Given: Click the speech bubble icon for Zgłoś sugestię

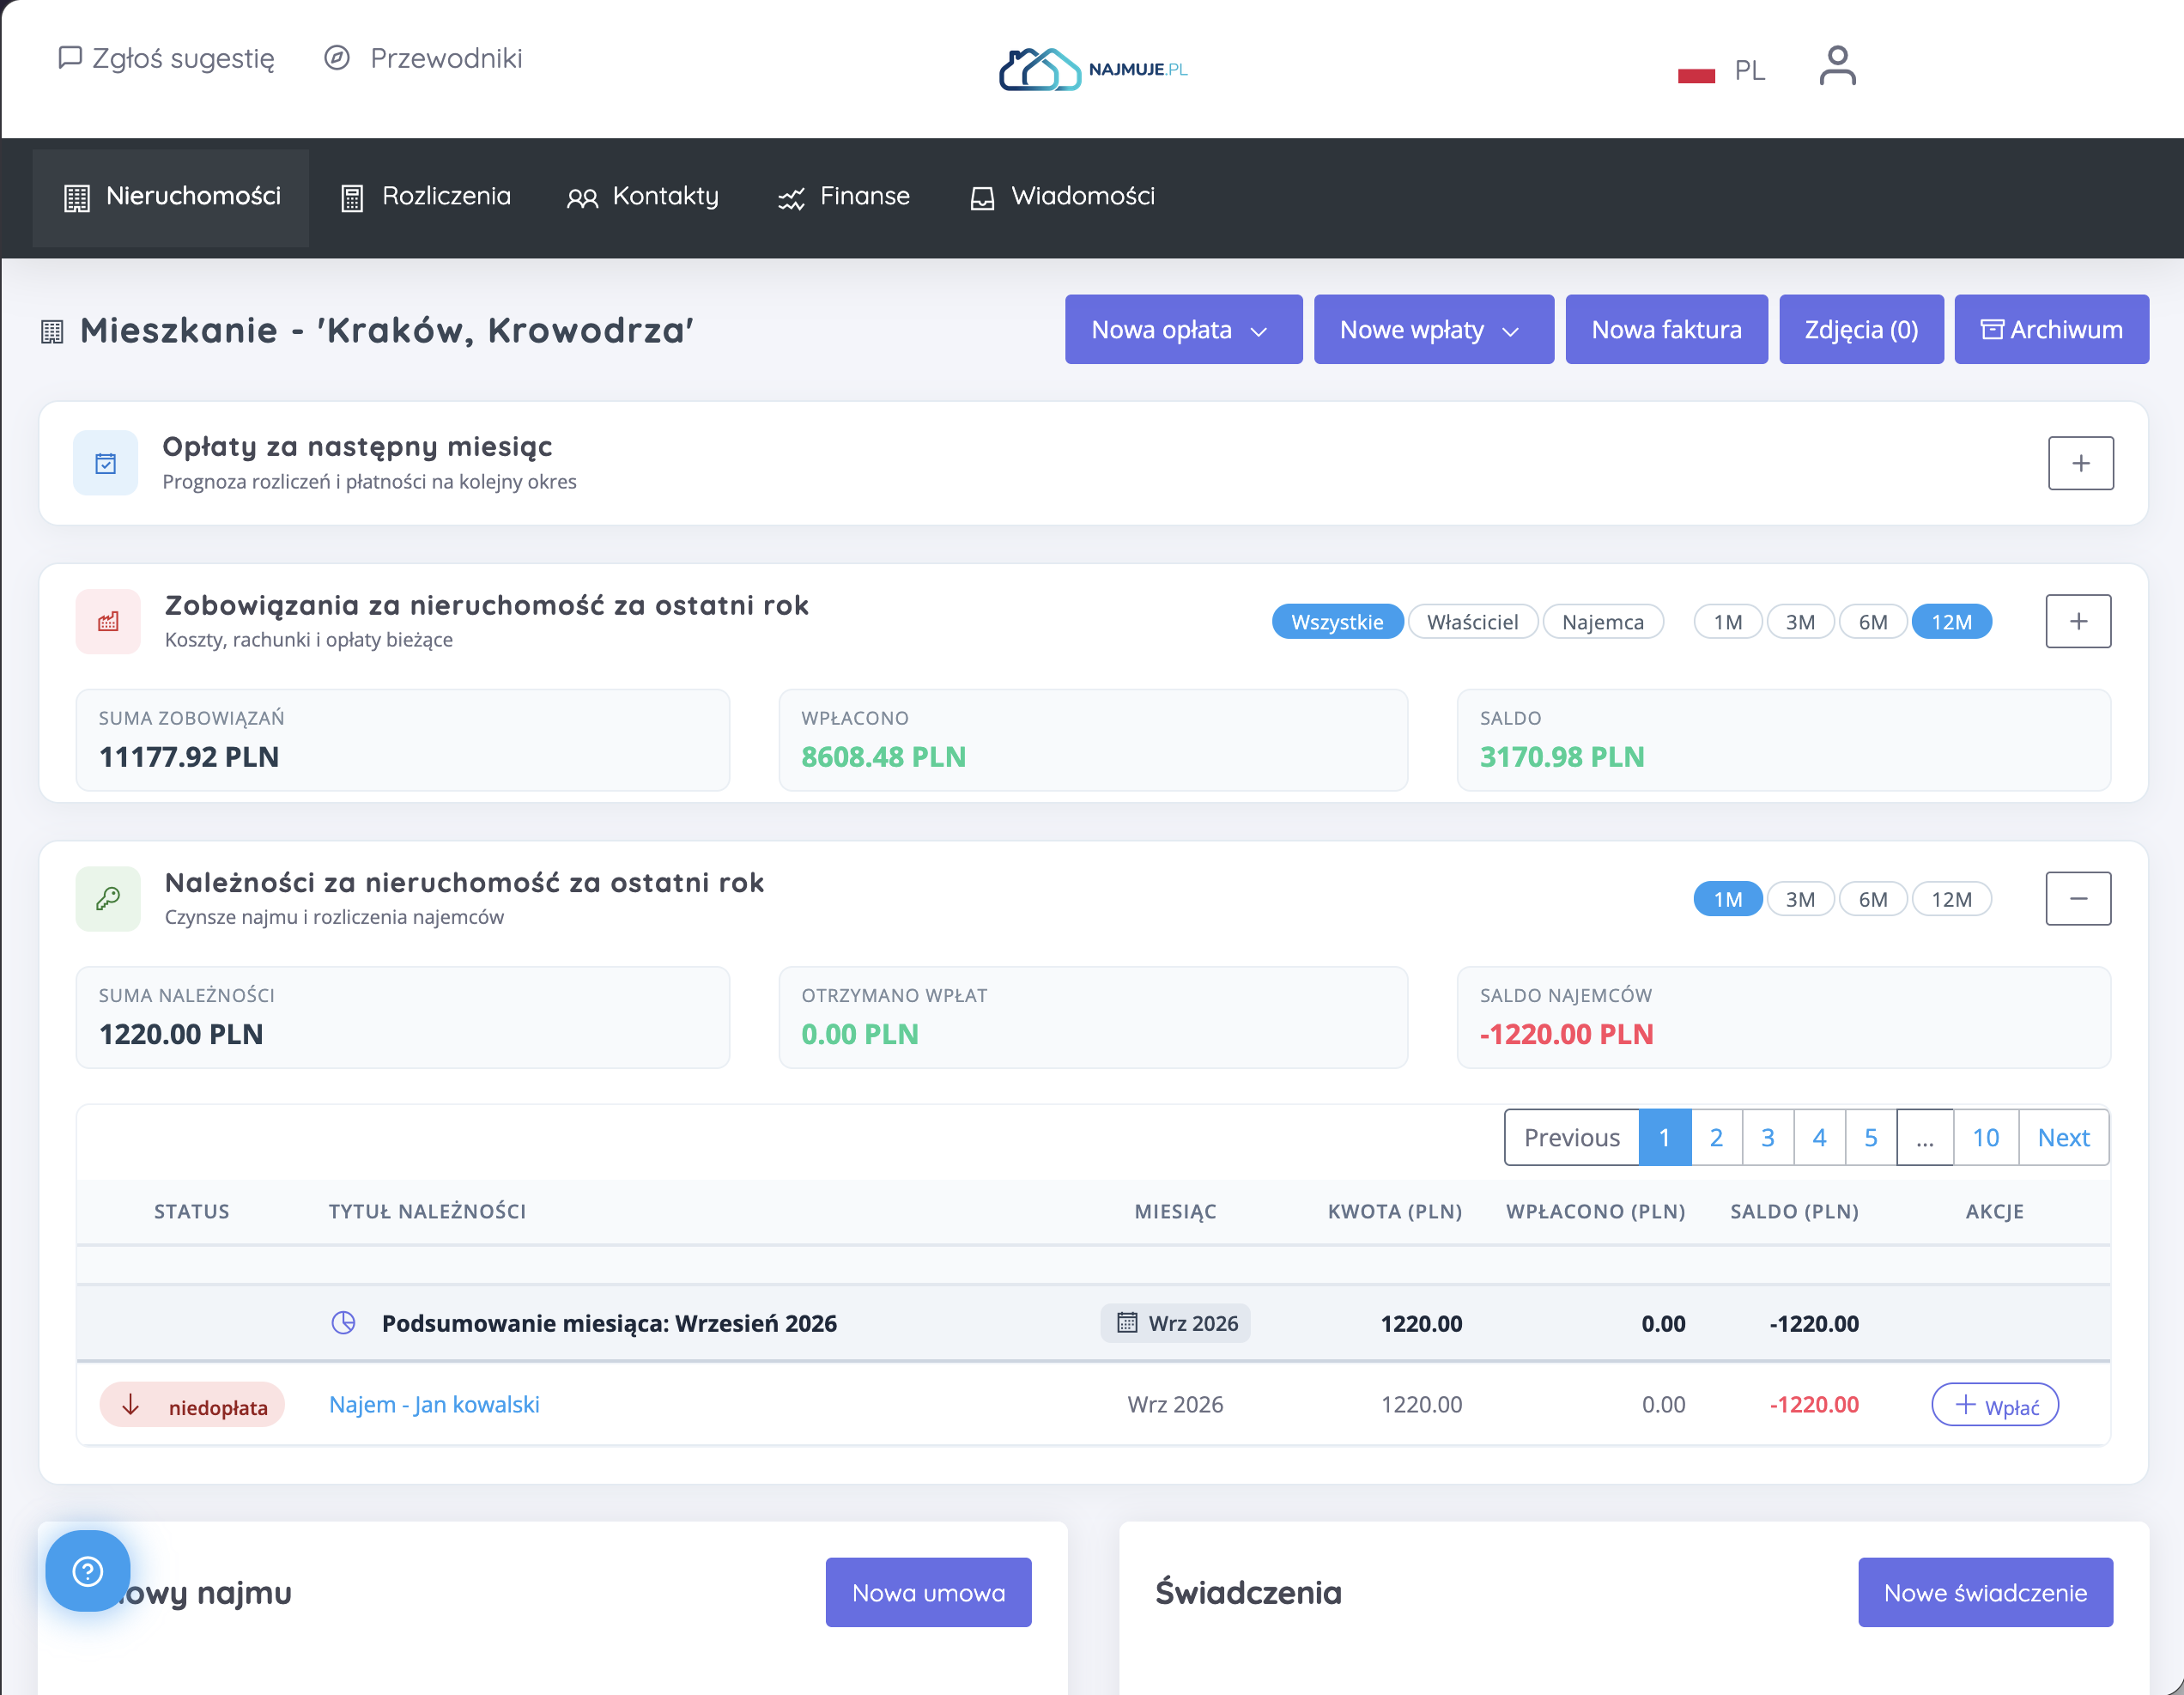Looking at the screenshot, I should (69, 58).
